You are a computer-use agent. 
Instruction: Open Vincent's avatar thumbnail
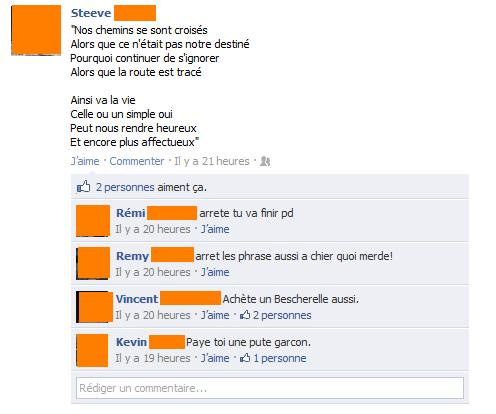click(94, 307)
